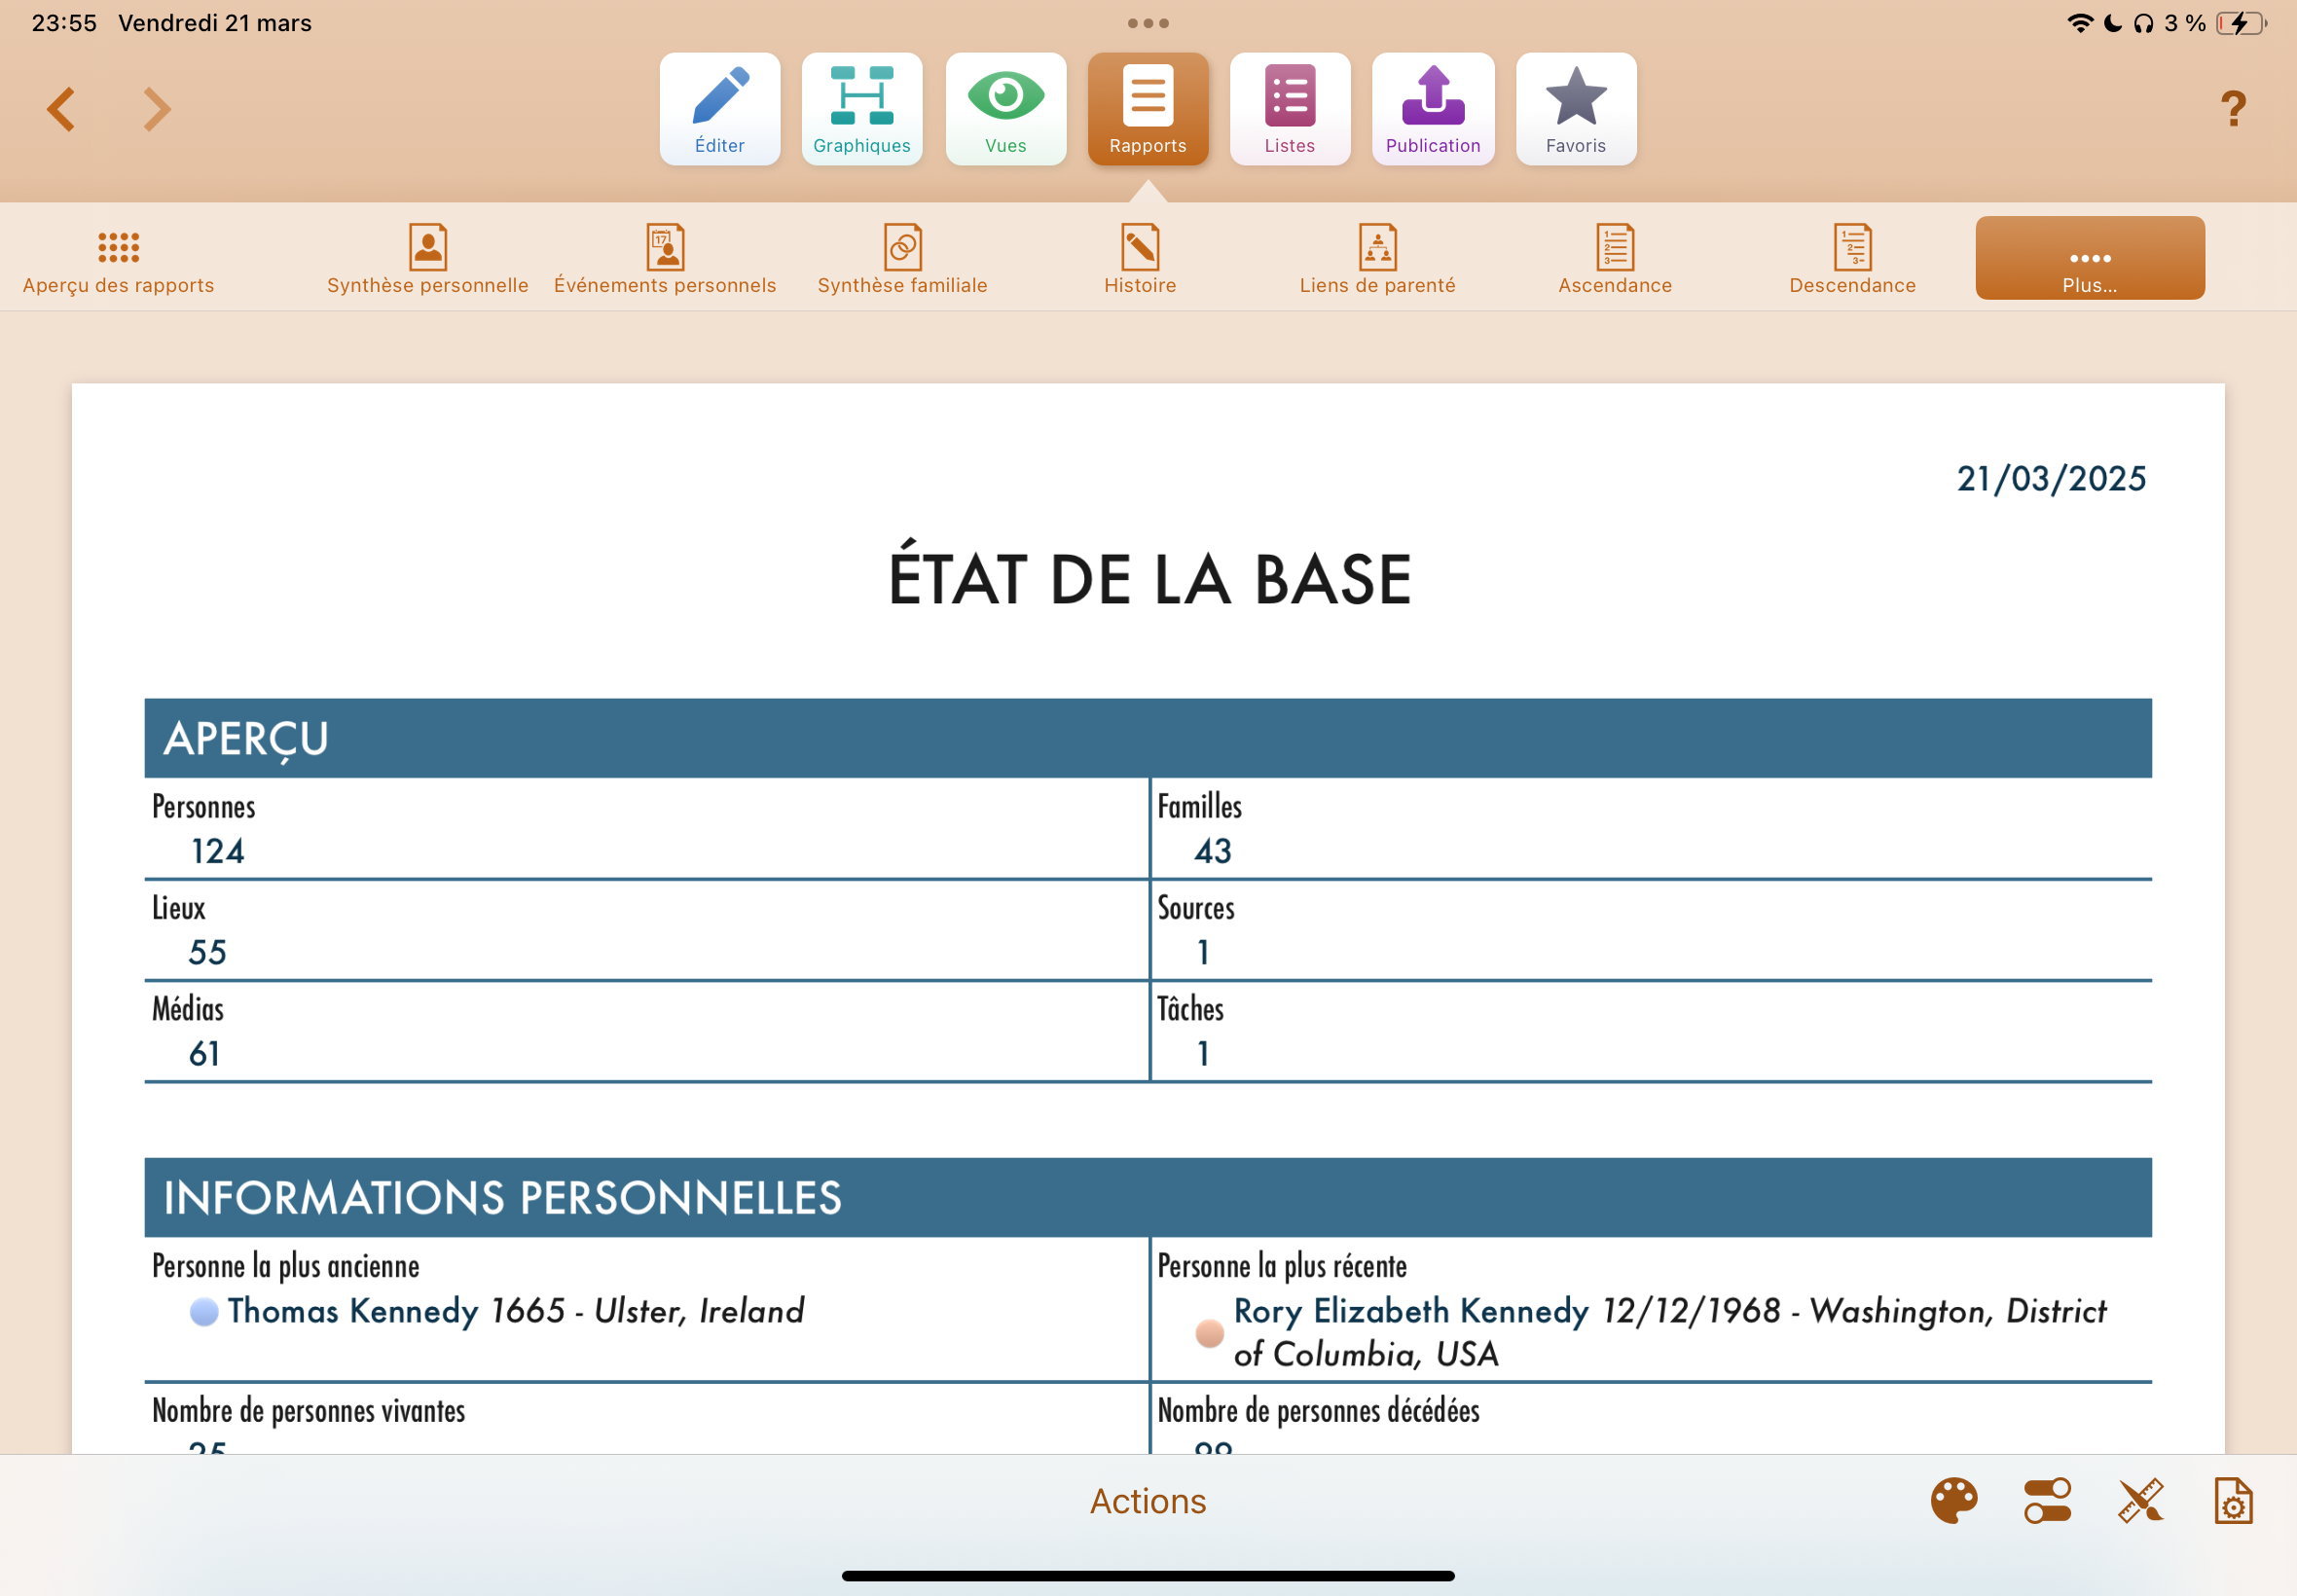2297x1596 pixels.
Task: Open the ruler and pencil layout icon
Action: click(2141, 1501)
